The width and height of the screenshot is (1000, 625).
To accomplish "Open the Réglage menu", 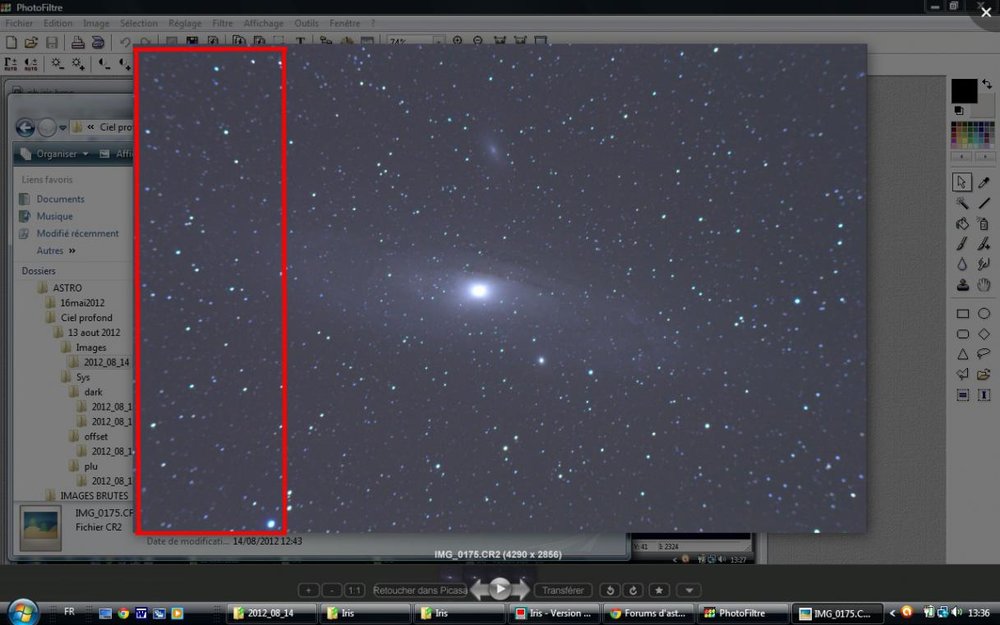I will click(184, 23).
